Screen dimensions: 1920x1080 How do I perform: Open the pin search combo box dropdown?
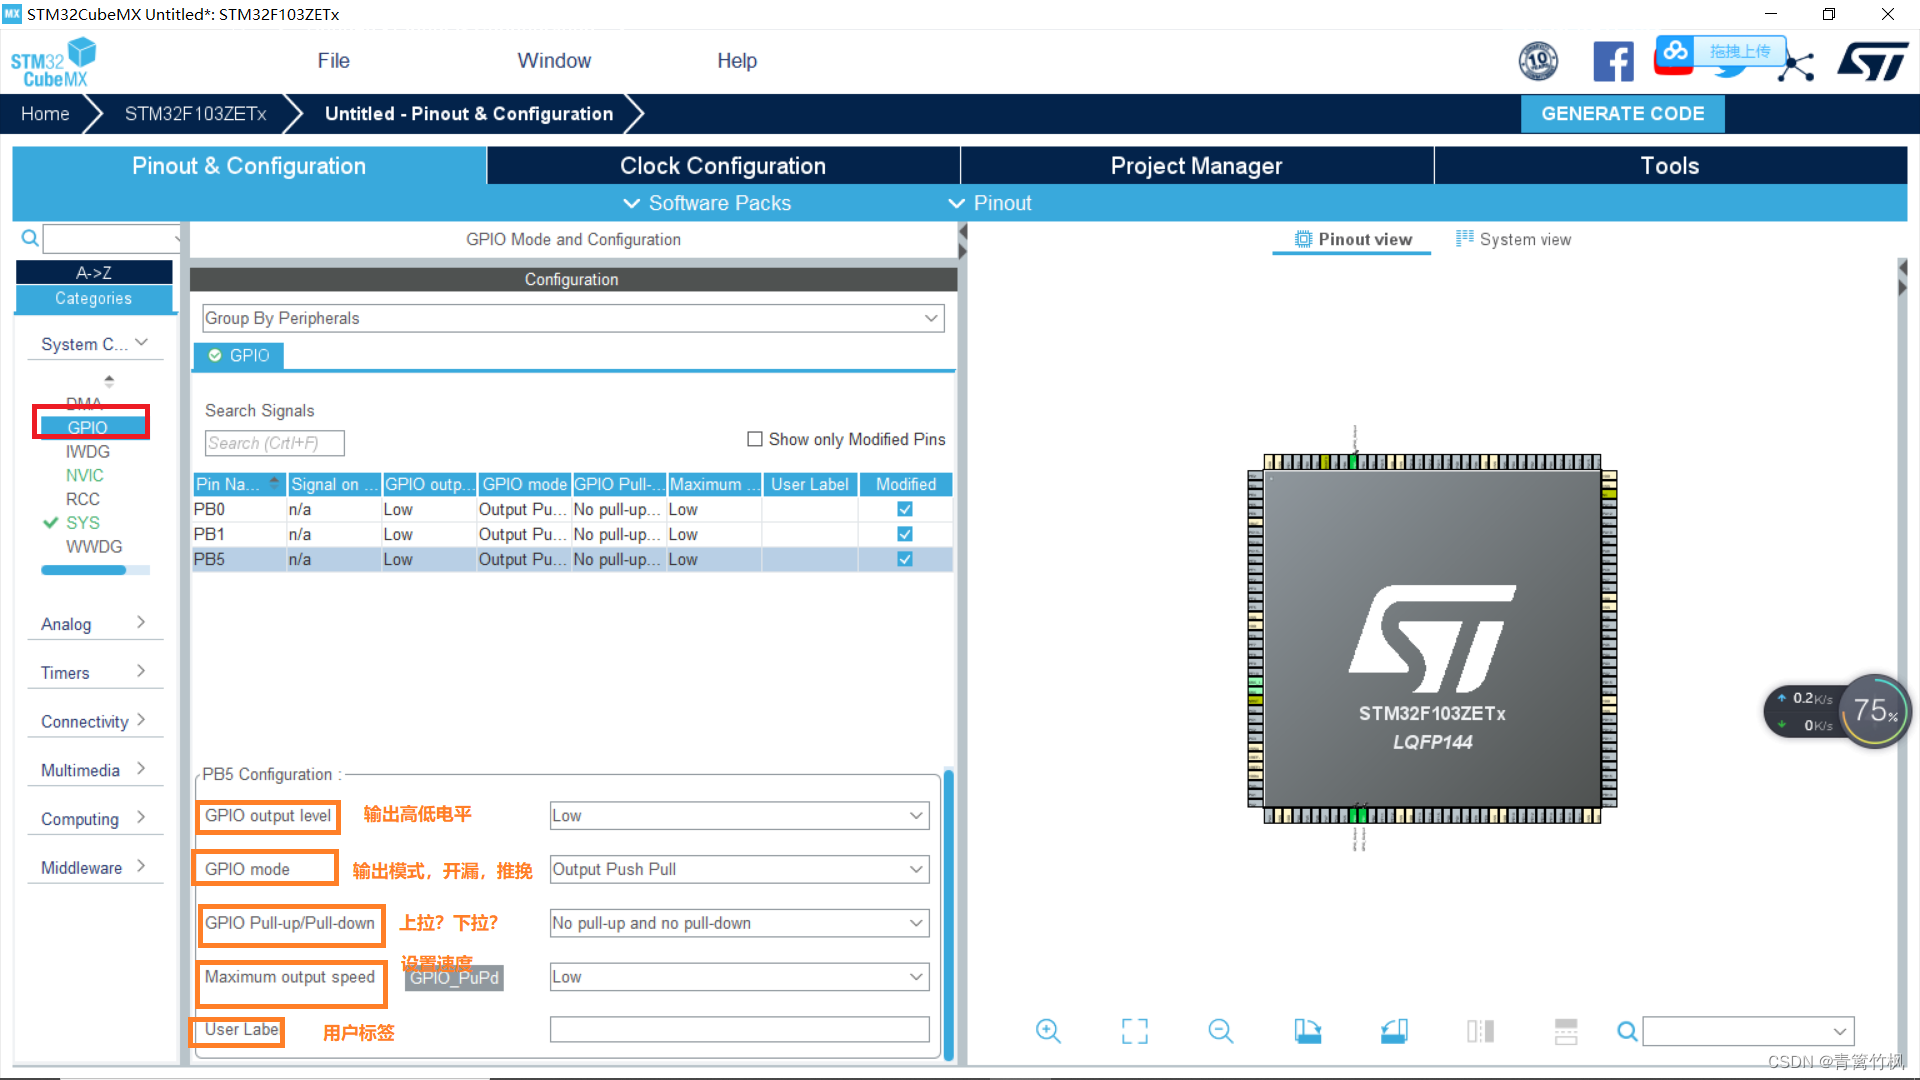tap(1840, 1031)
